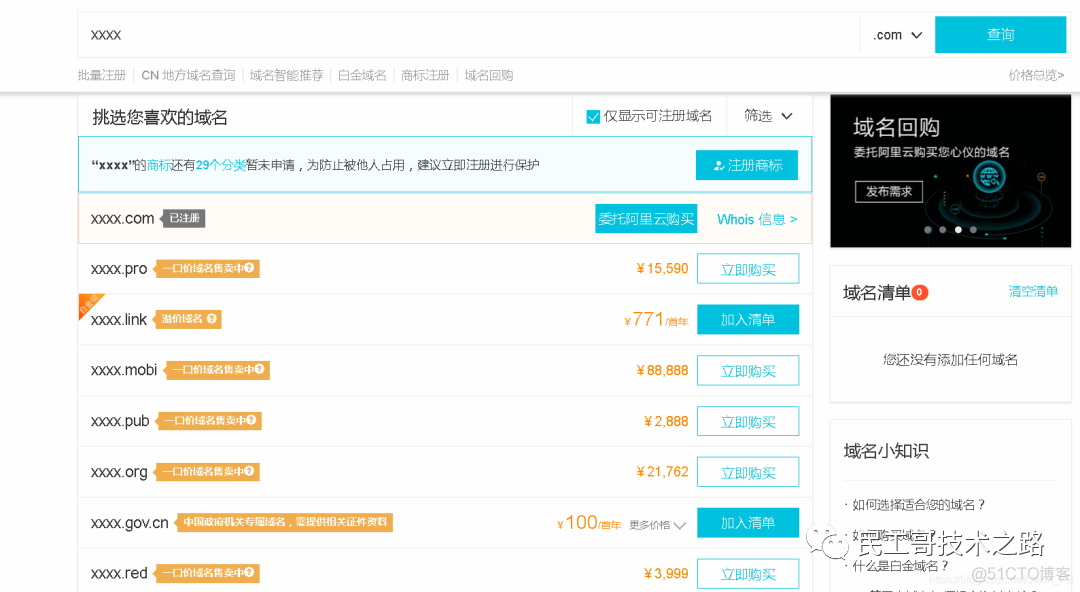
Task: Uncheck the 仅显示可注册域名 checkbox
Action: coord(593,116)
